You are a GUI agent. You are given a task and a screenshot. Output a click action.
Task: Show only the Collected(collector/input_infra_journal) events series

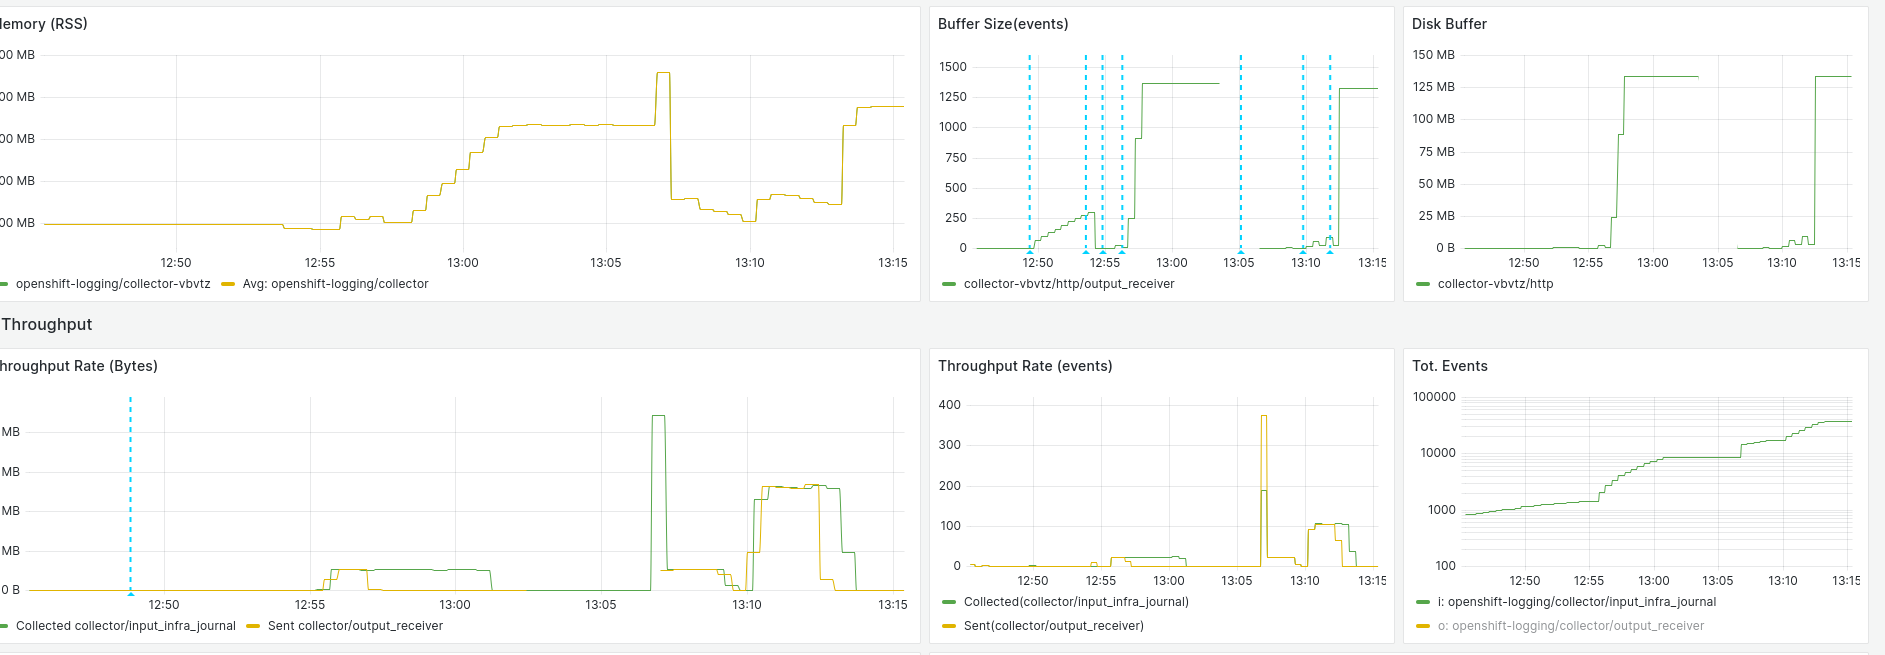pos(1076,602)
